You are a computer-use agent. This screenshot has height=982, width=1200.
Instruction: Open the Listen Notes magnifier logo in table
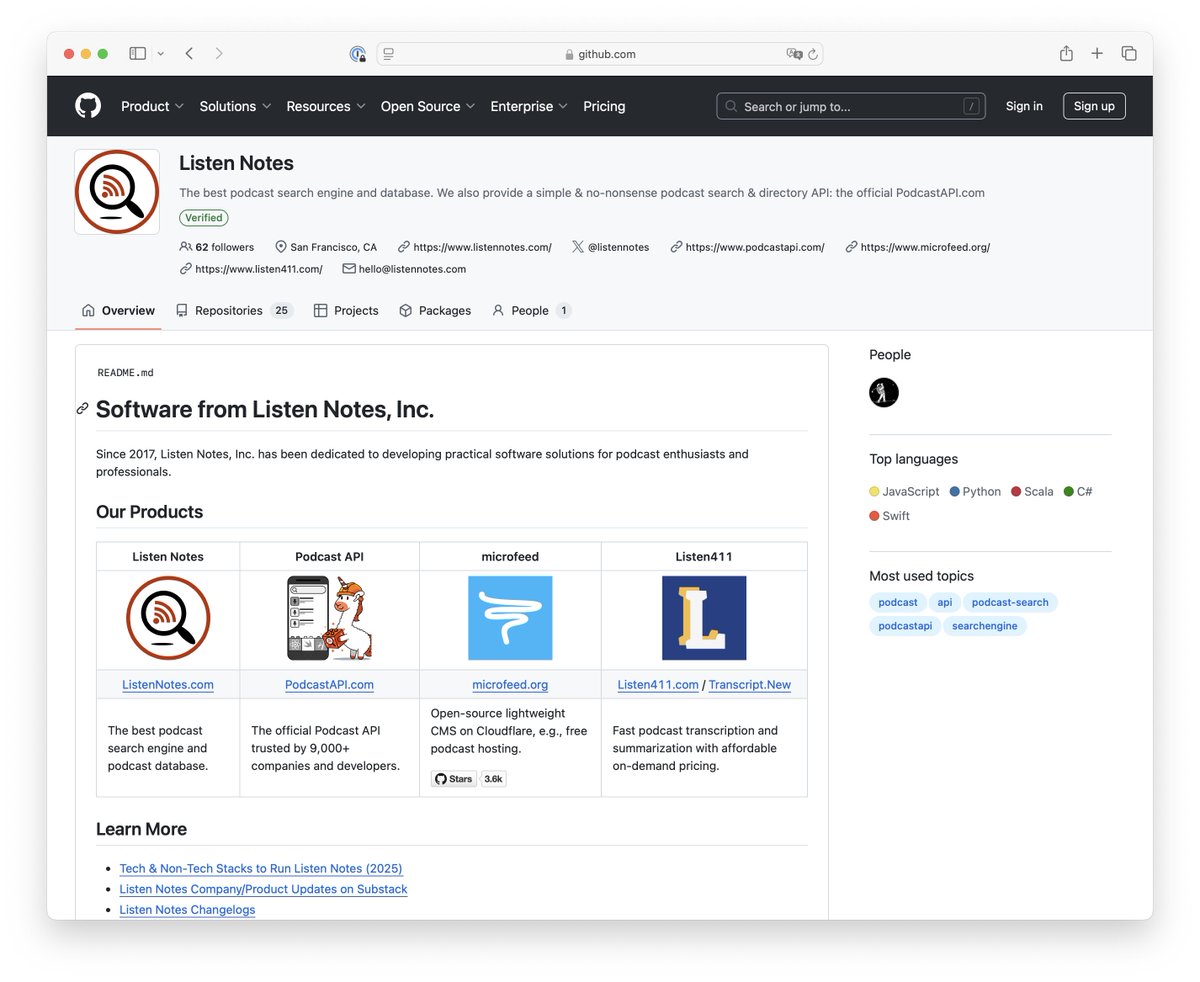pos(168,619)
